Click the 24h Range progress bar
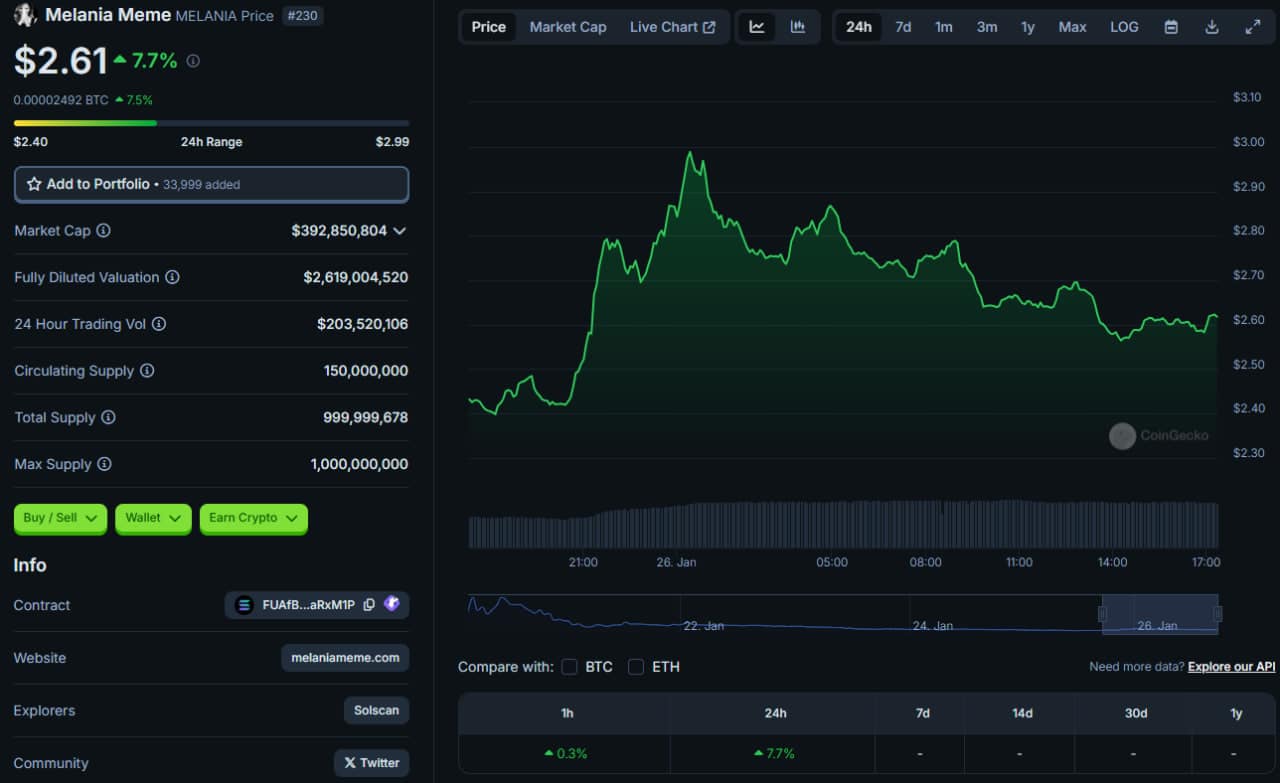The height and width of the screenshot is (783, 1280). (x=211, y=123)
